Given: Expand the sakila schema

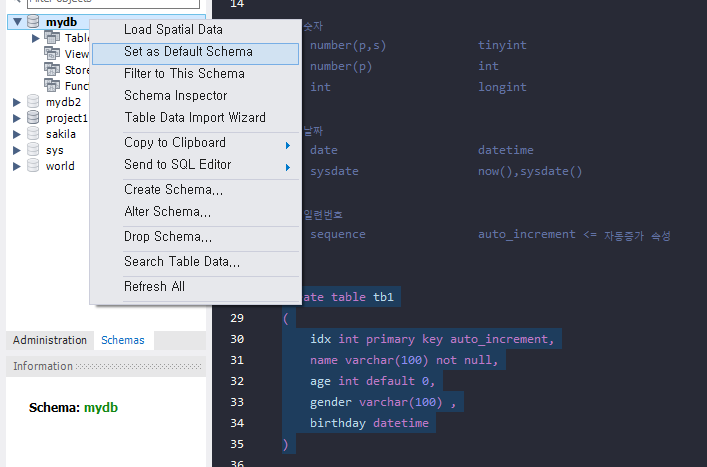Looking at the screenshot, I should click(x=17, y=134).
